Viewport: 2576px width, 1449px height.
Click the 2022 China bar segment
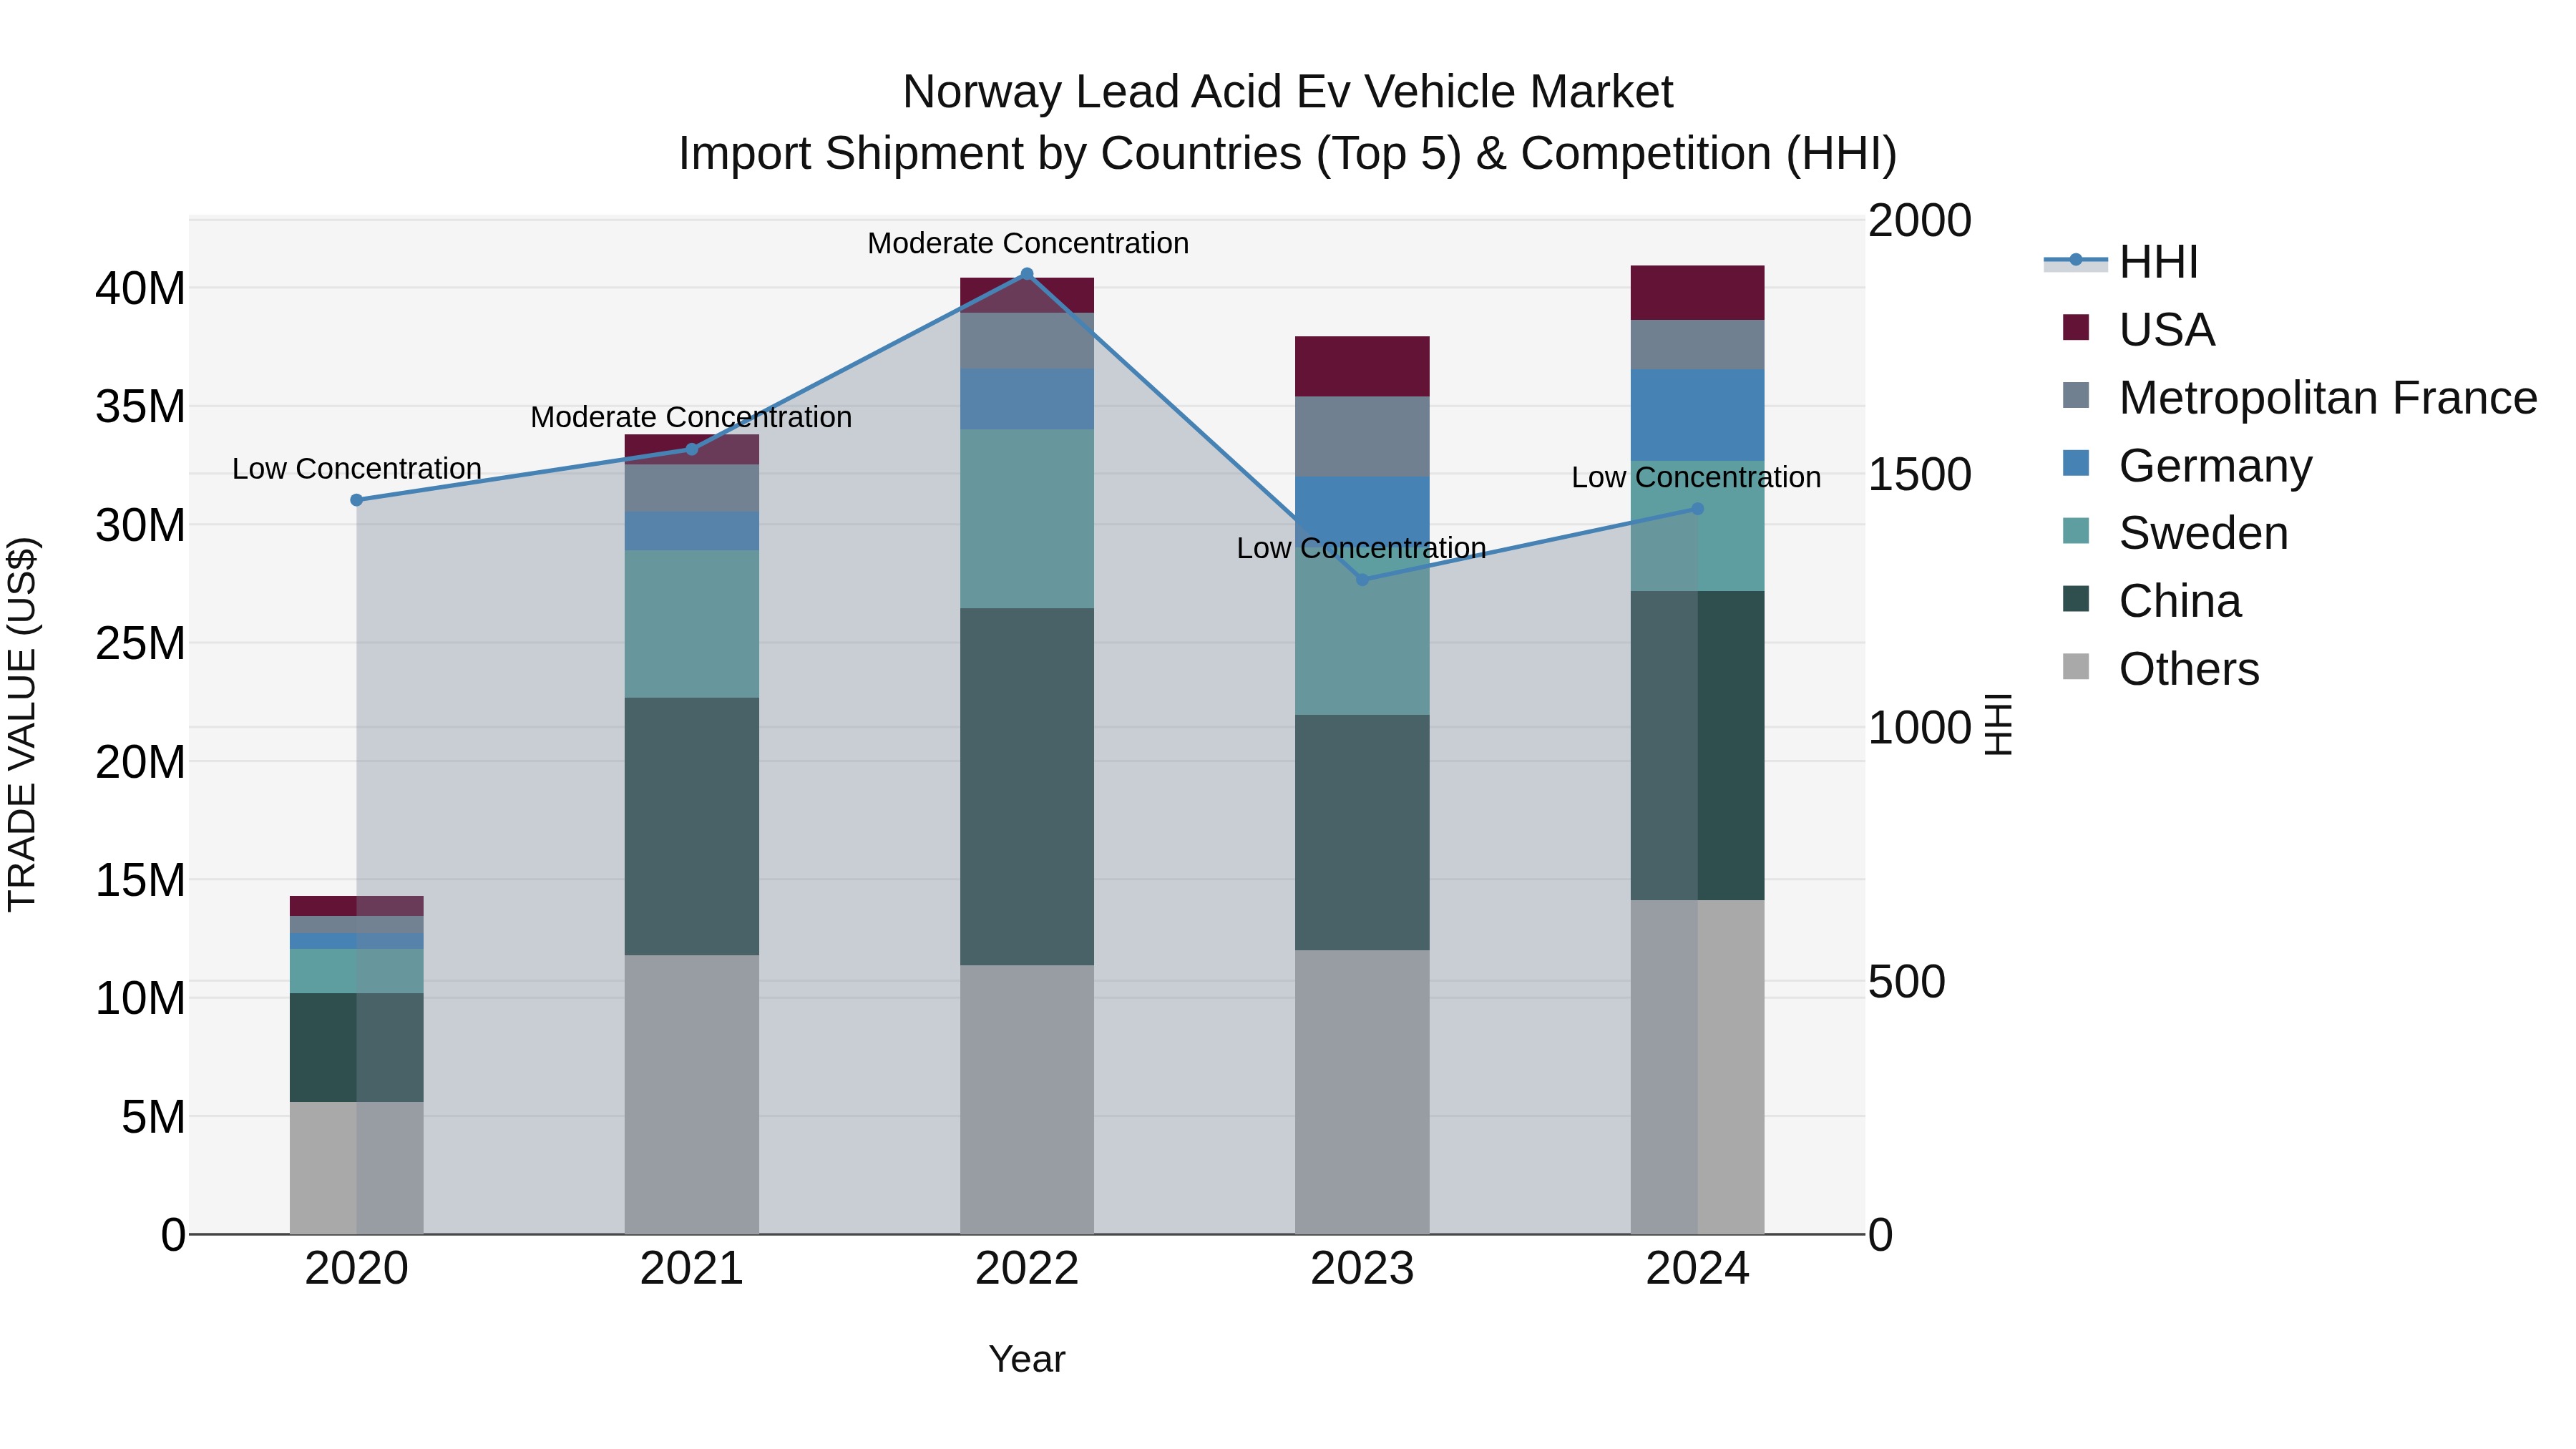coord(1027,786)
